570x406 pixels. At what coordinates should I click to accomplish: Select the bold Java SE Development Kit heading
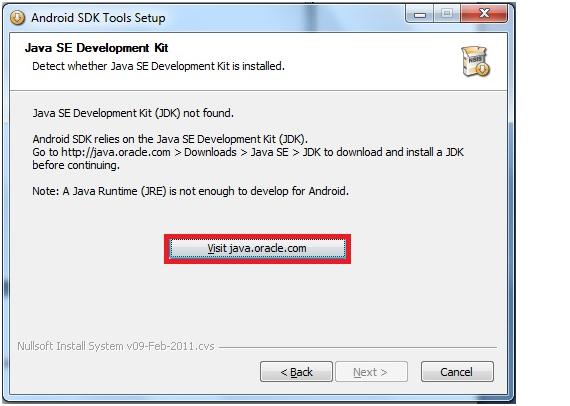tap(96, 48)
